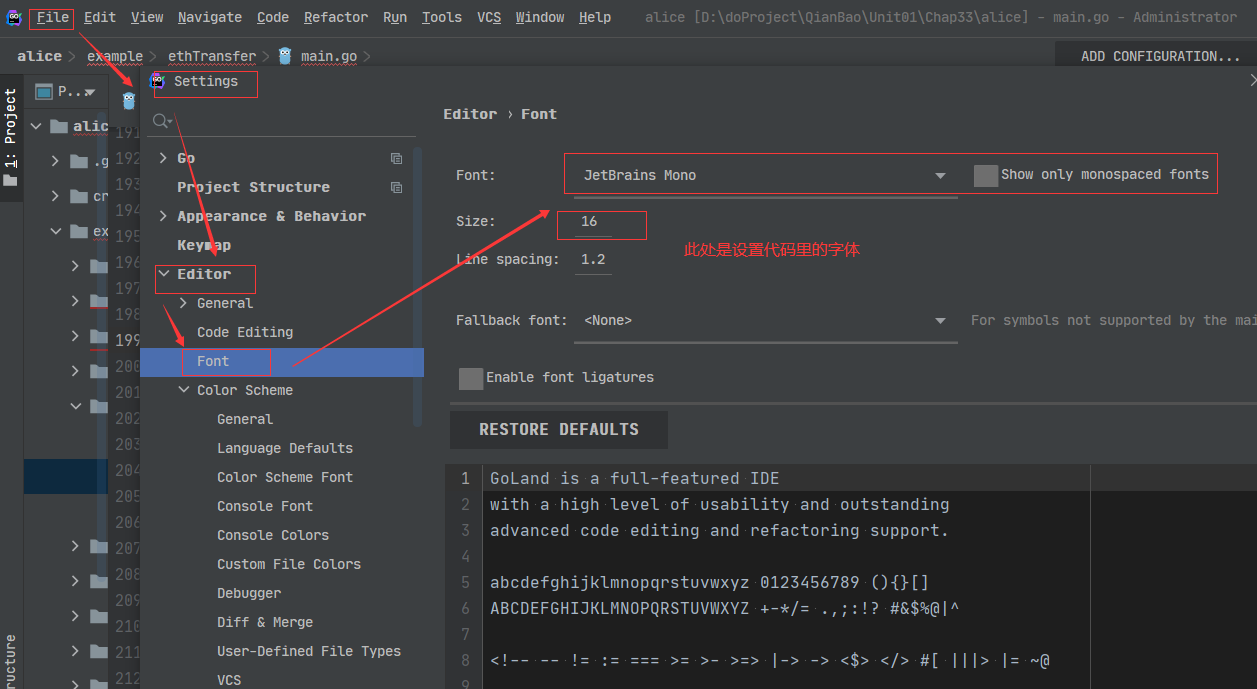
Task: Click the RESTORE DEFAULTS button
Action: click(x=559, y=430)
